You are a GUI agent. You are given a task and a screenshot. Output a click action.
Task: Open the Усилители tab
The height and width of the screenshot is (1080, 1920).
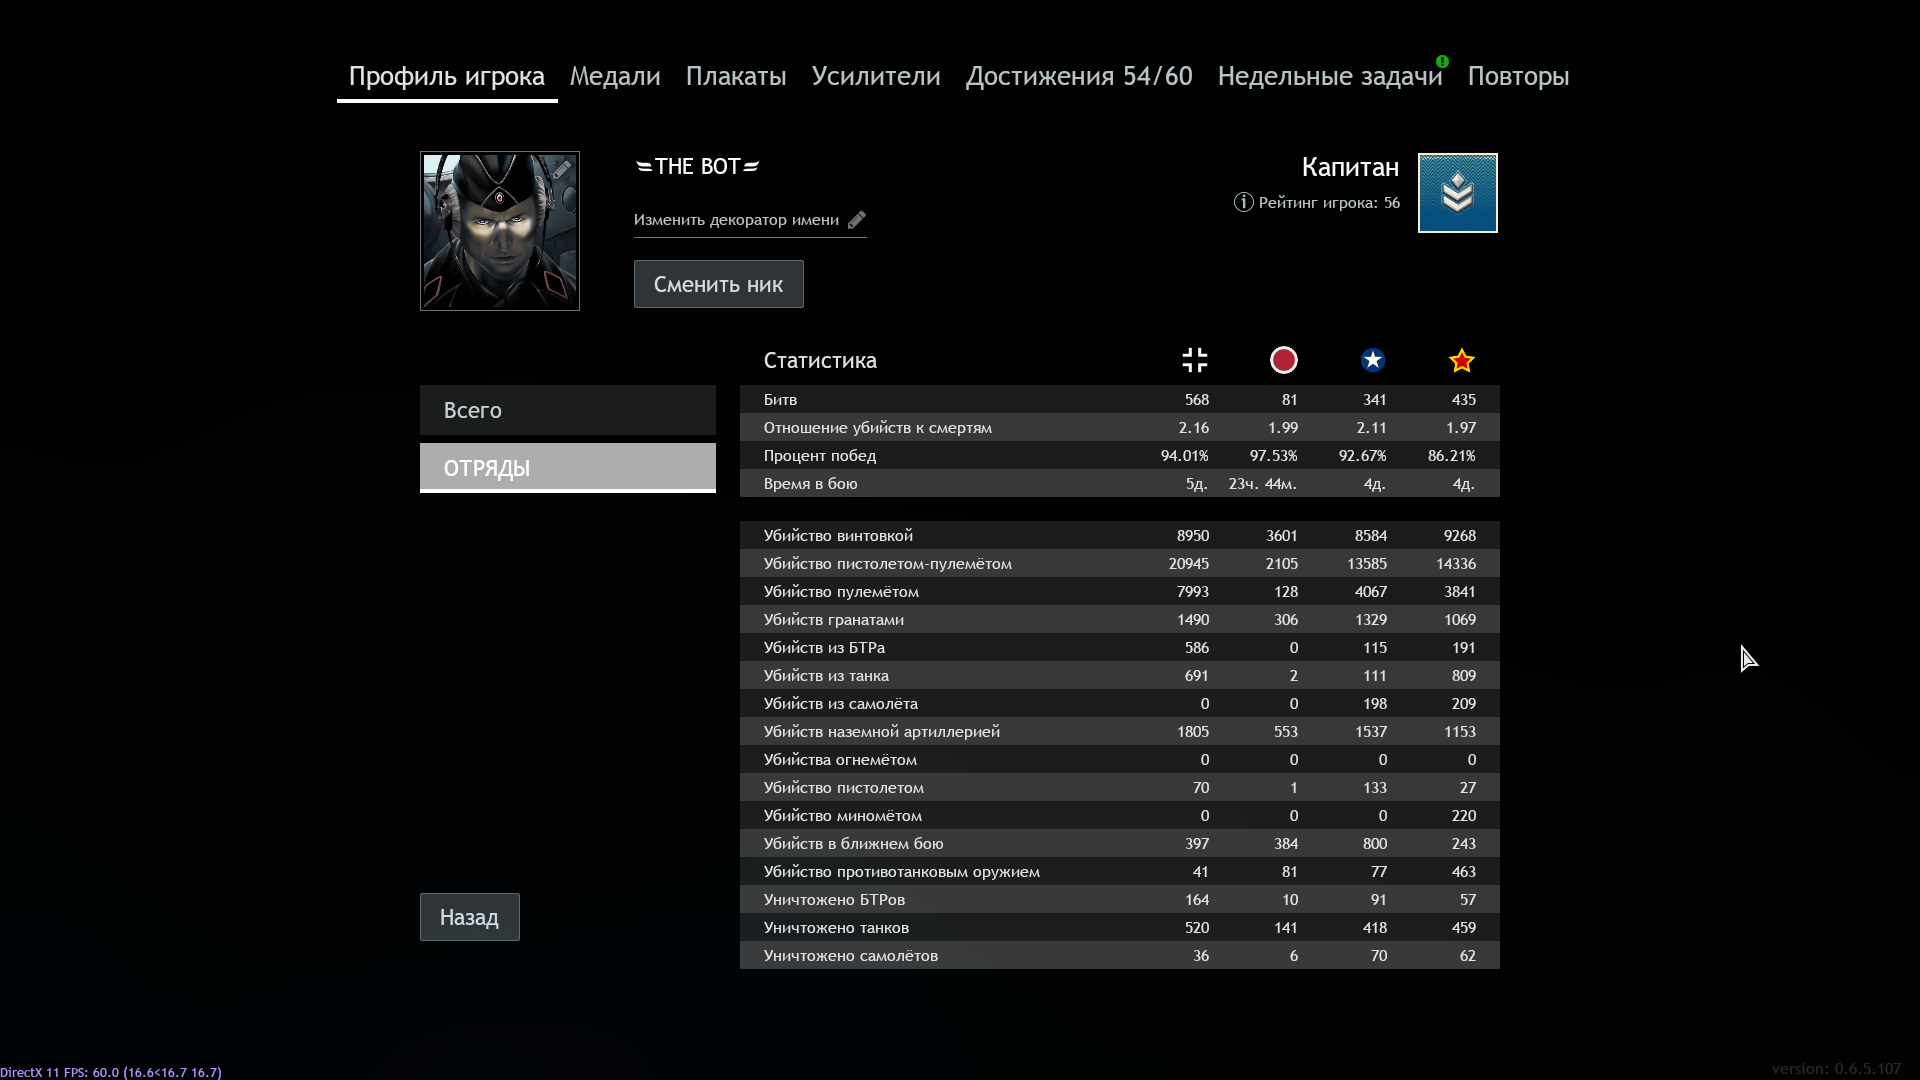click(x=876, y=77)
